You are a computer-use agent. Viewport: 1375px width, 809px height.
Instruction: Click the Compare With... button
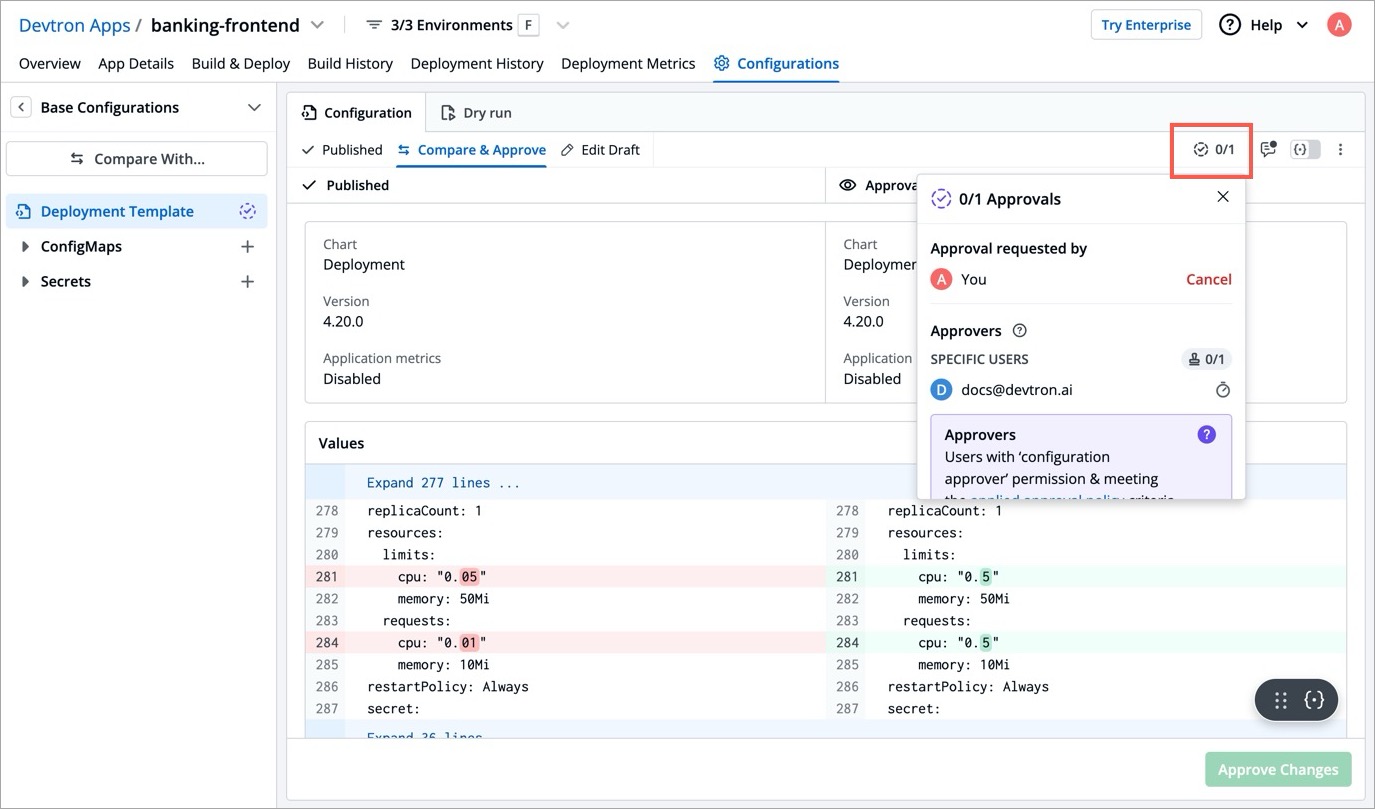coord(137,159)
